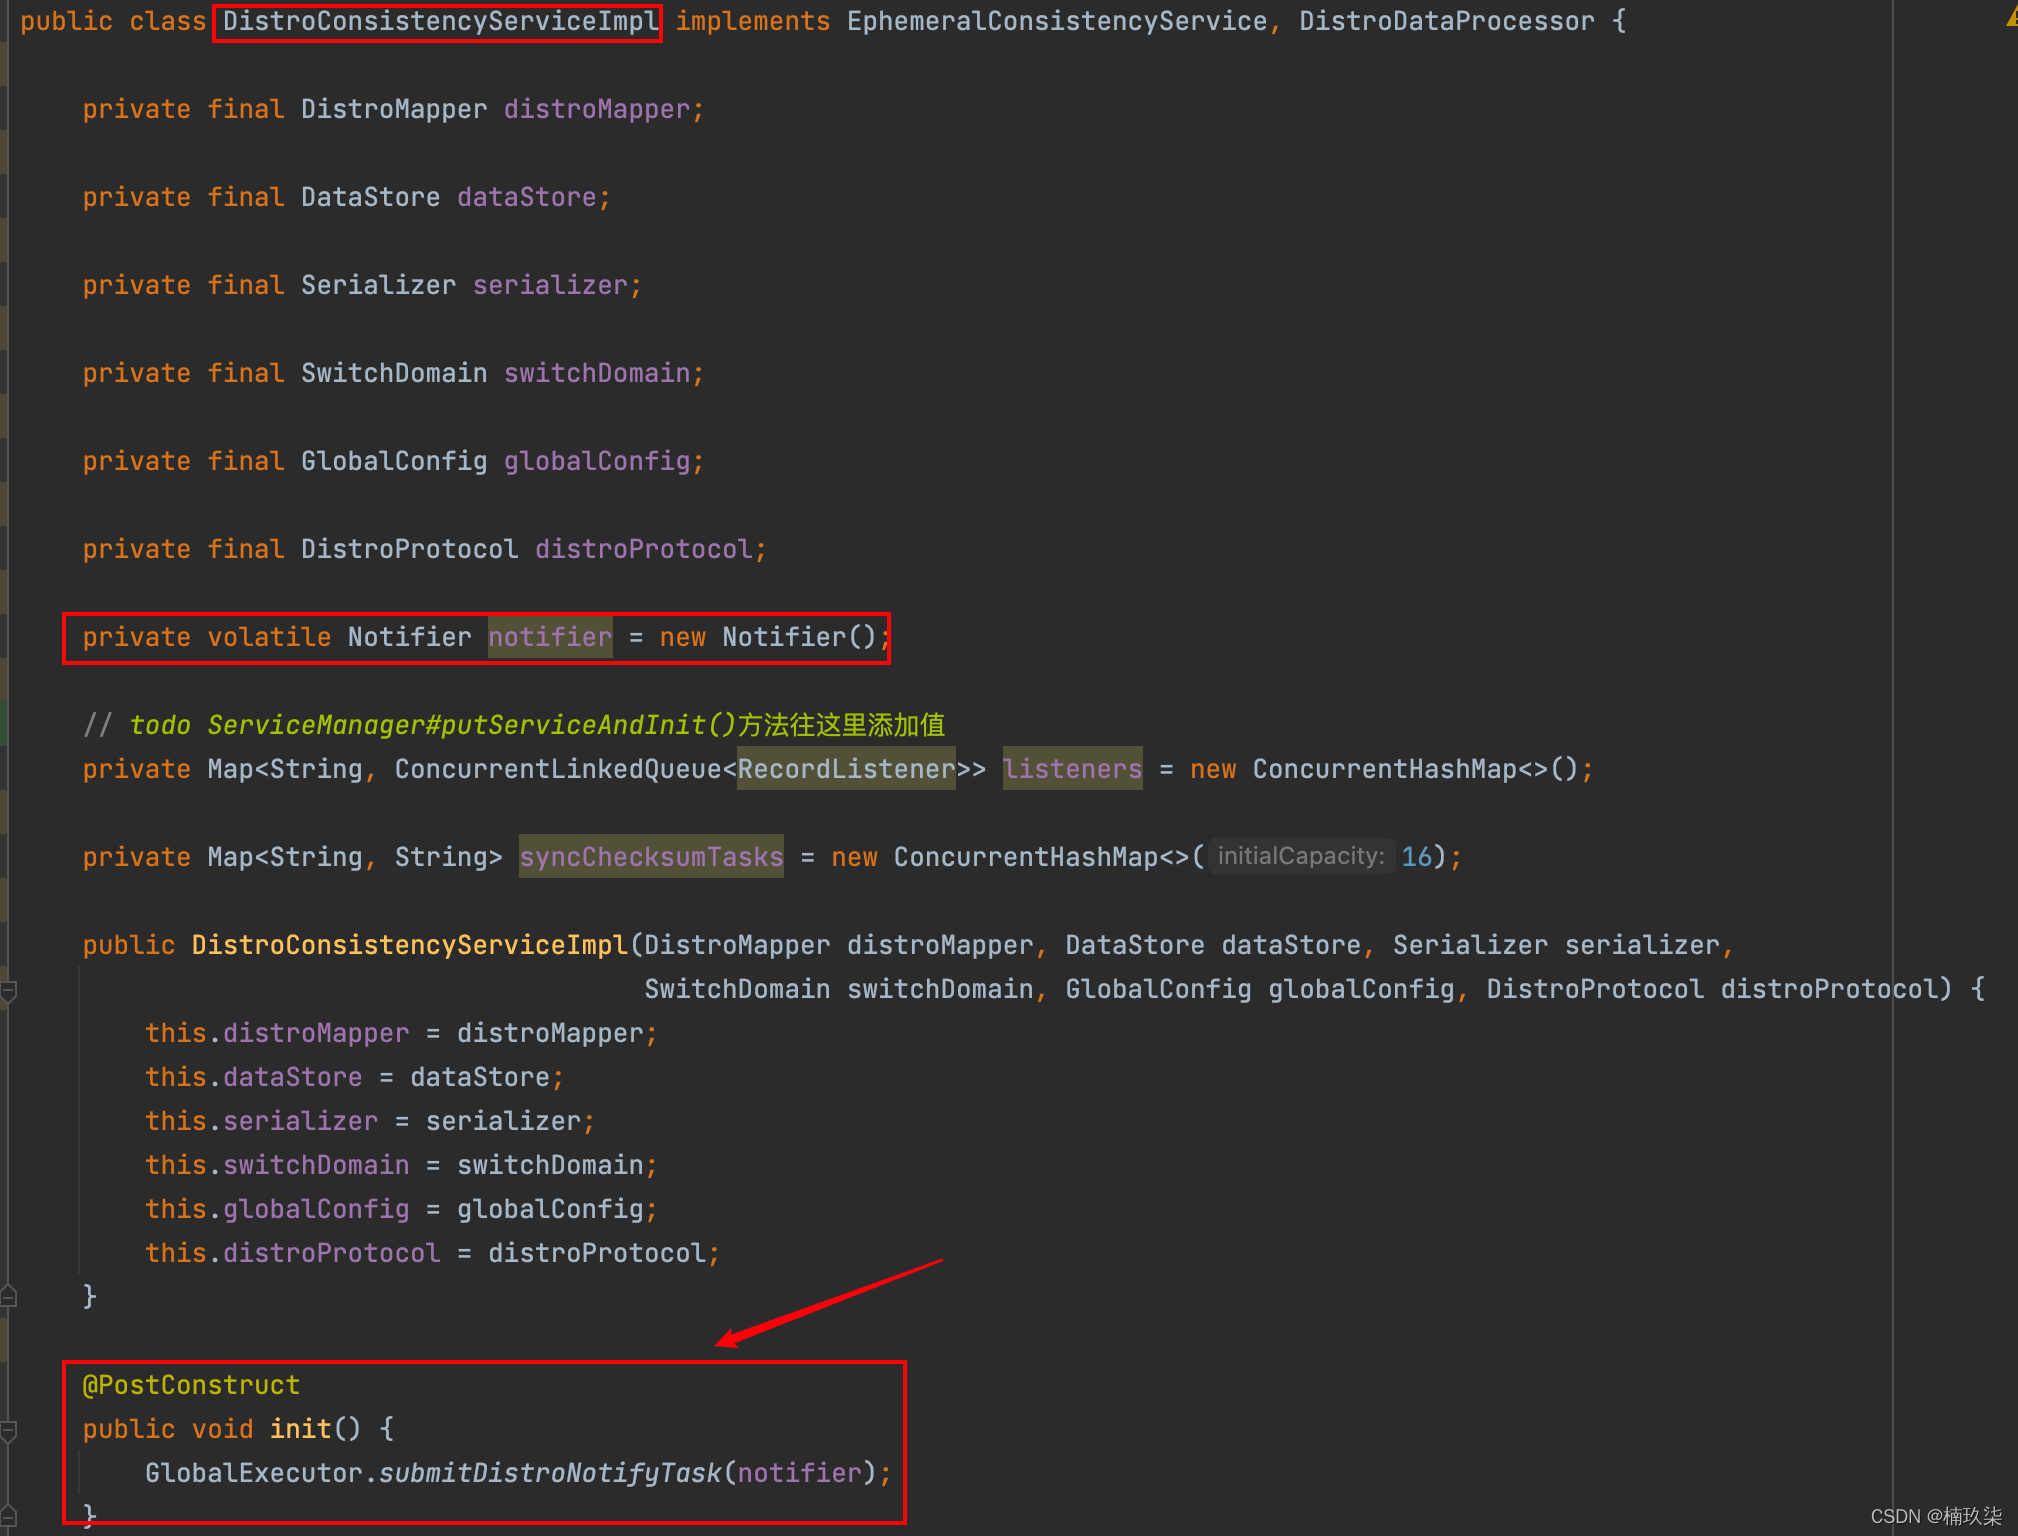Click the submitDistroNotifyTask method call

pos(549,1473)
